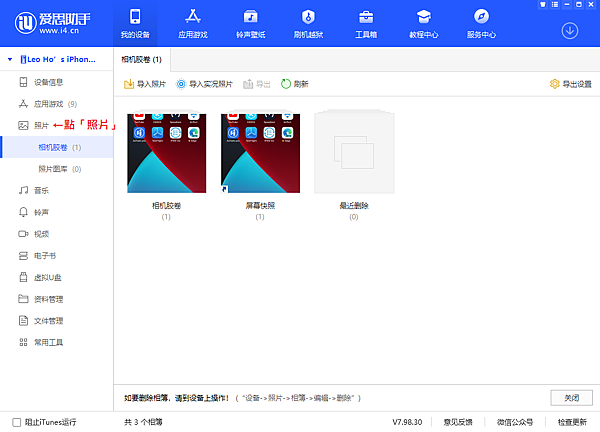Open the 教程中心 tutorial center
This screenshot has width=600, height=432.
[x=424, y=24]
